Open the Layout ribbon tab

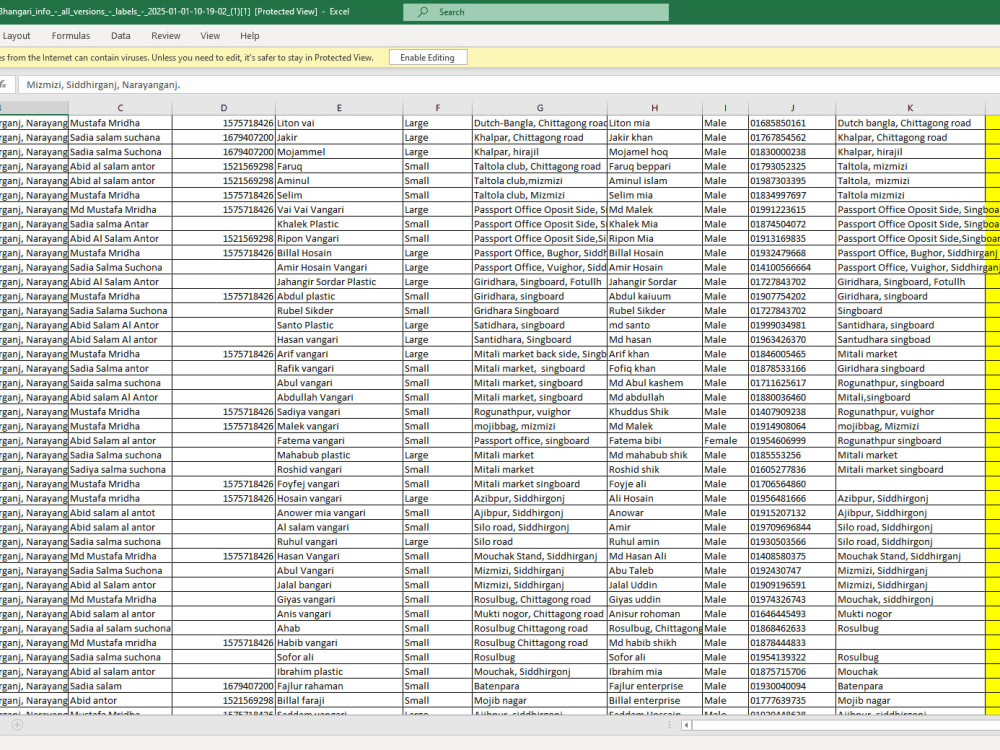[16, 36]
